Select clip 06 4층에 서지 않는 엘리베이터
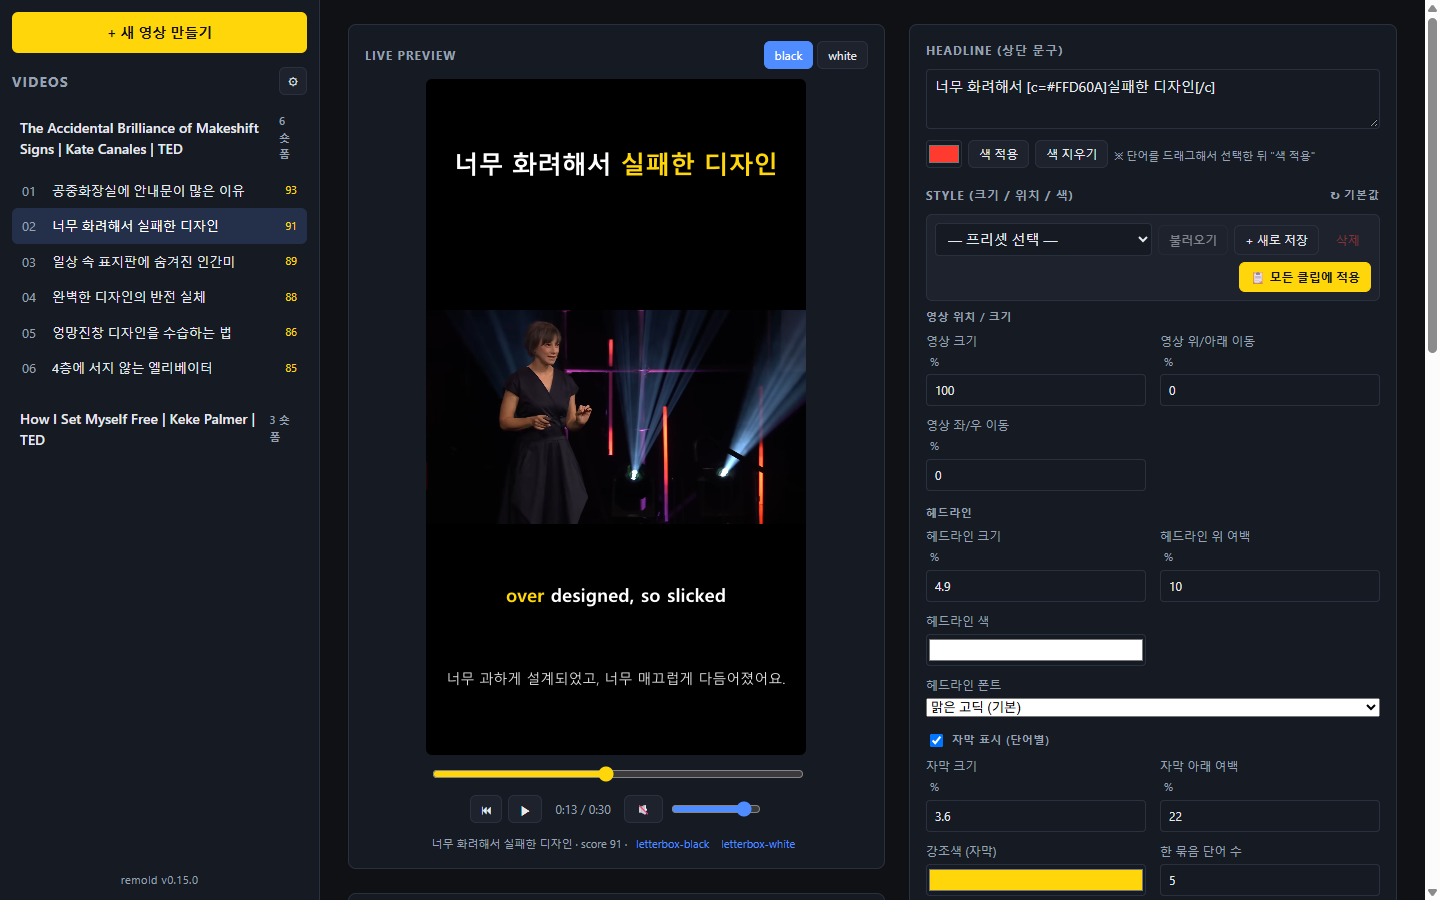This screenshot has height=900, width=1440. coord(159,368)
